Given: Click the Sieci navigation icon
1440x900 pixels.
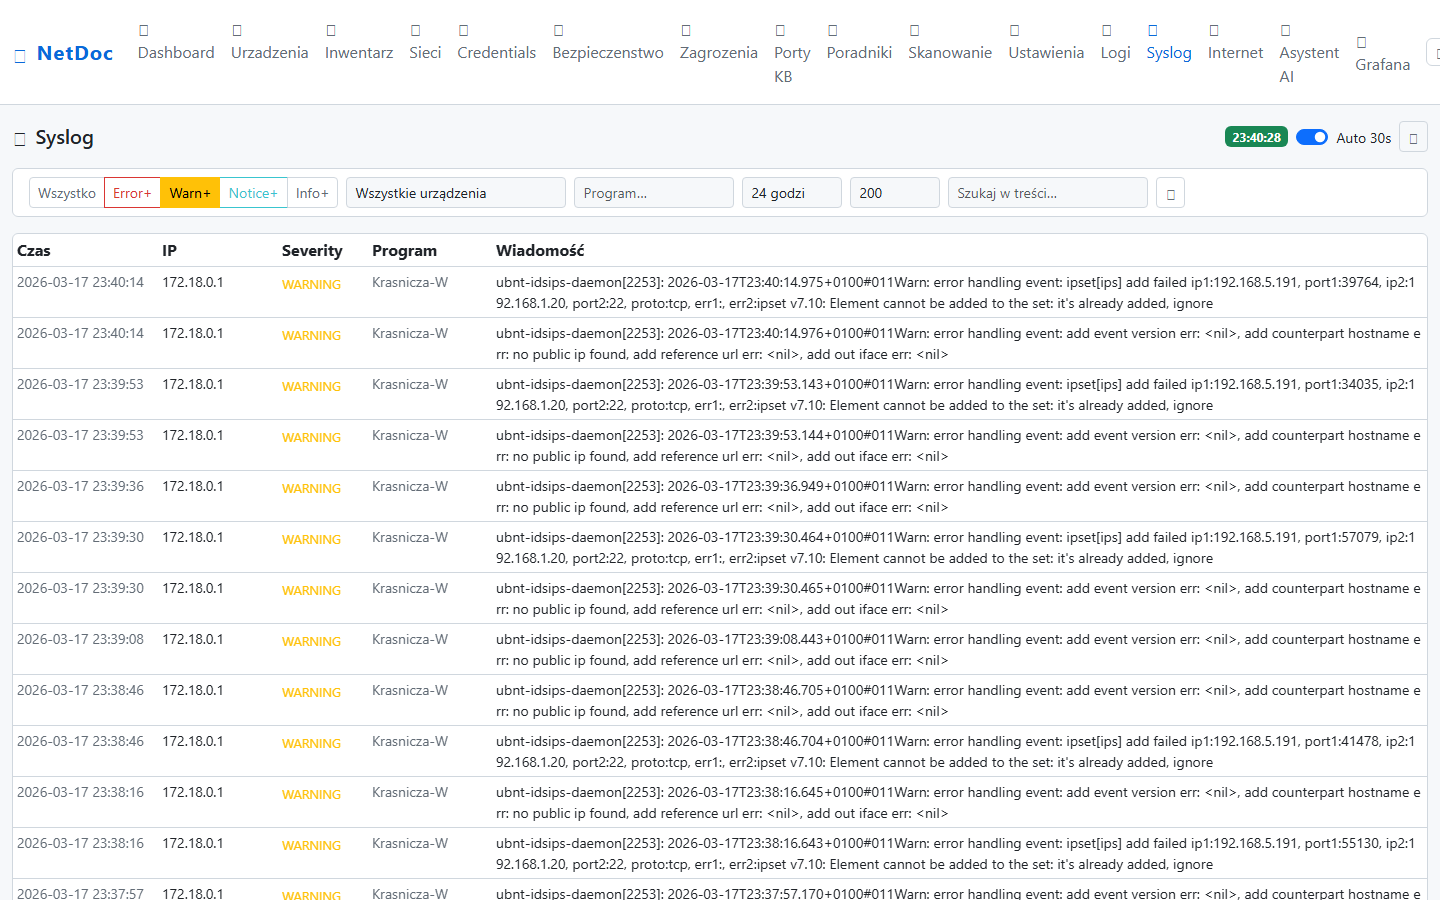Looking at the screenshot, I should pos(416,31).
